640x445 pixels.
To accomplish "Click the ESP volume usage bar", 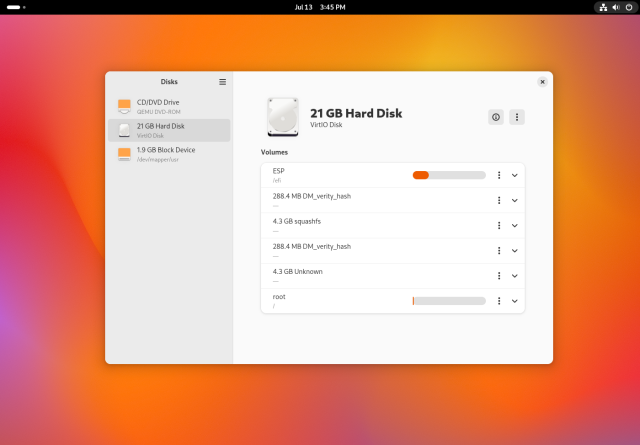I will click(x=449, y=175).
